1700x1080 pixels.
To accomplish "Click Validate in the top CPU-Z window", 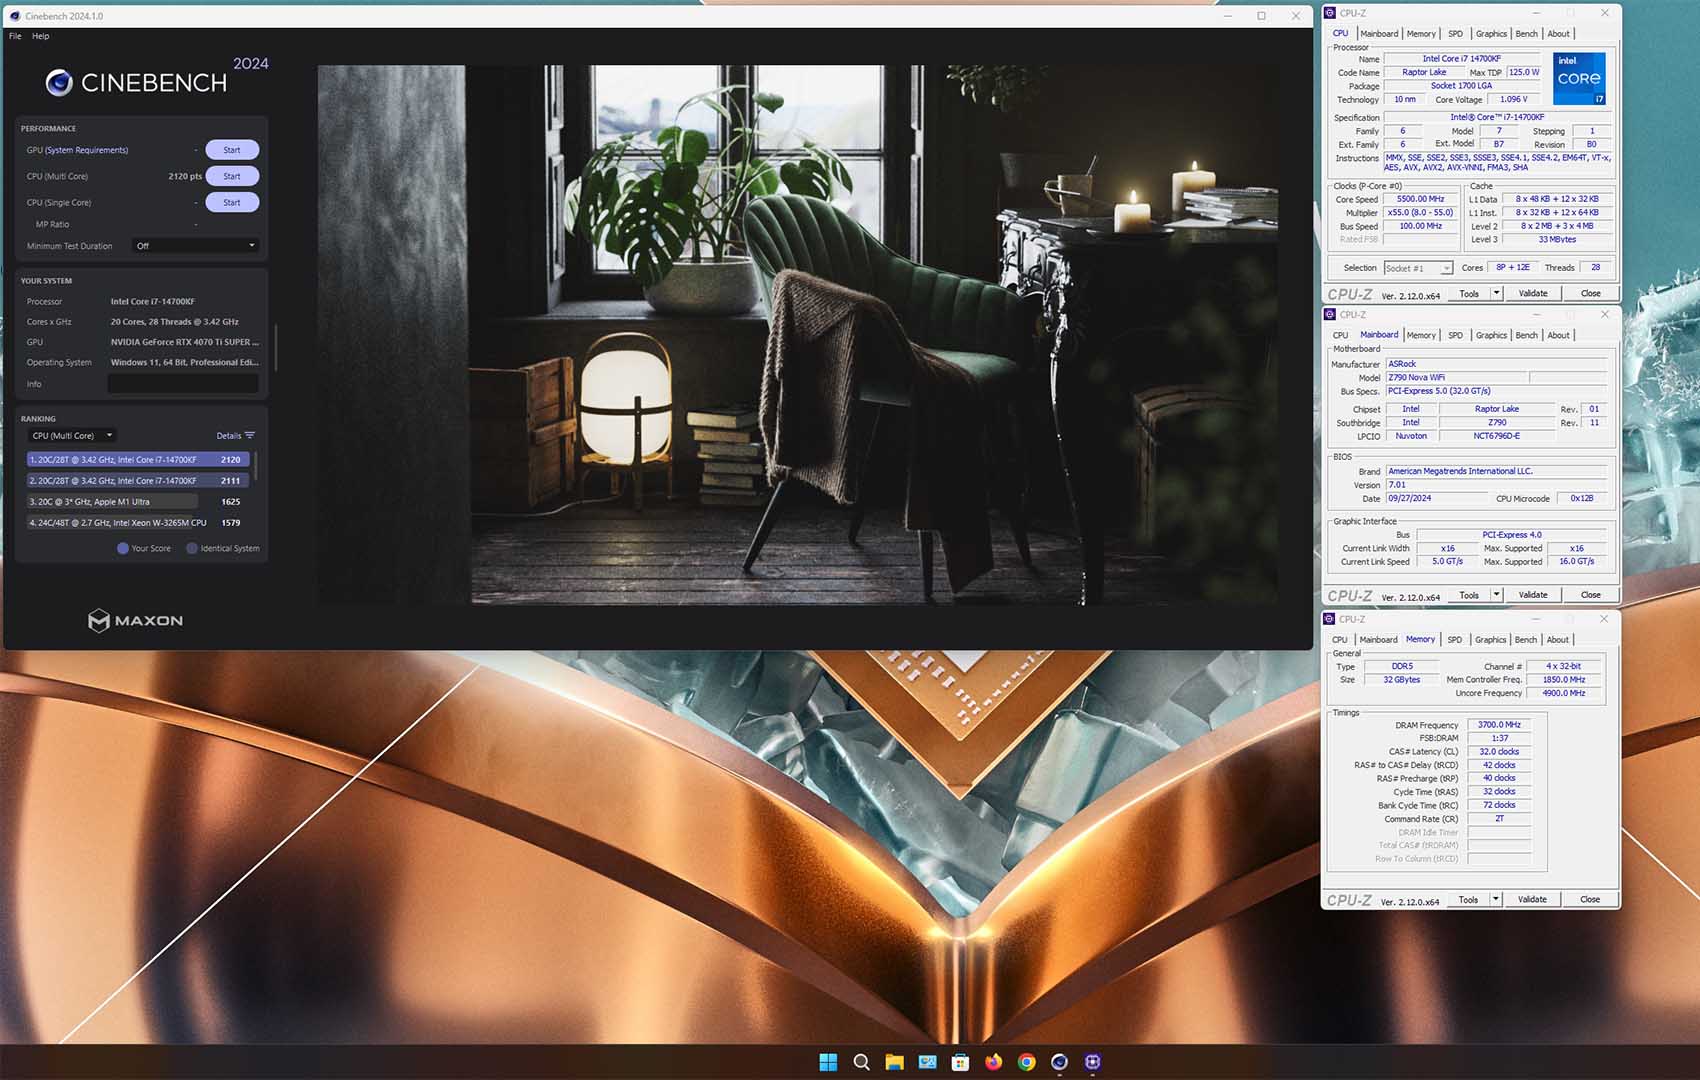I will click(1533, 293).
